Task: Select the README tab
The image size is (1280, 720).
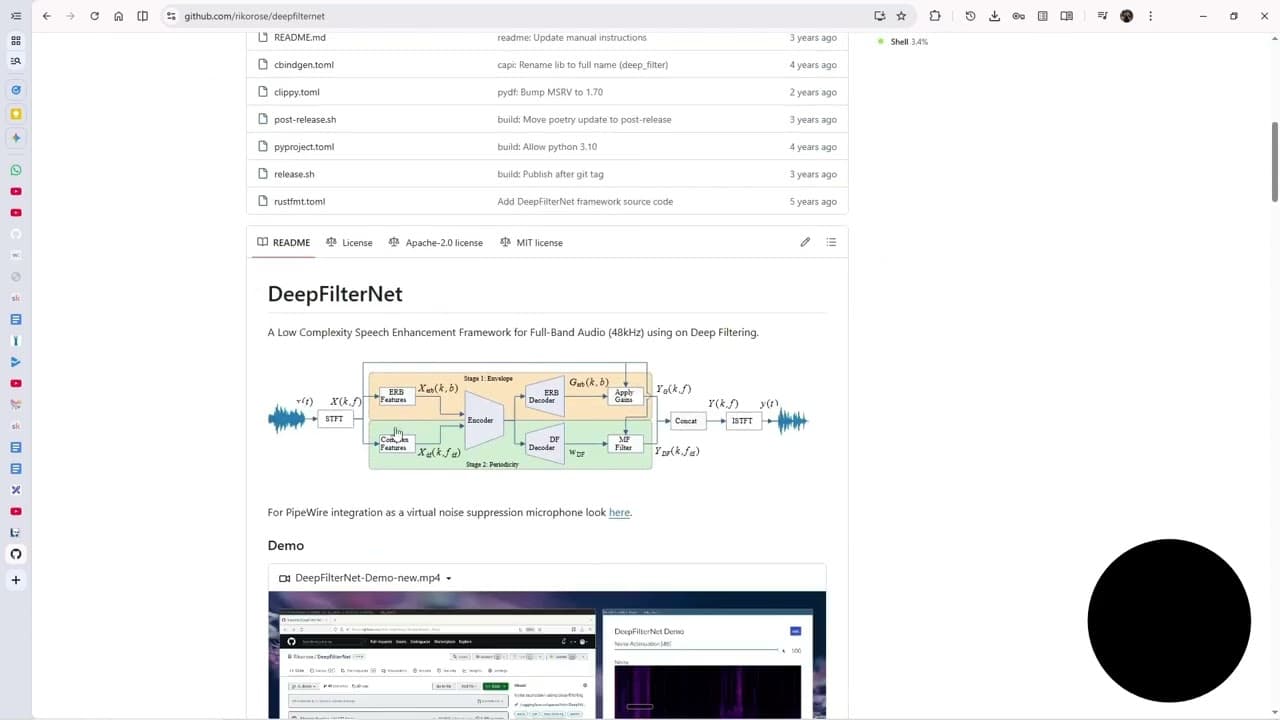Action: point(283,242)
